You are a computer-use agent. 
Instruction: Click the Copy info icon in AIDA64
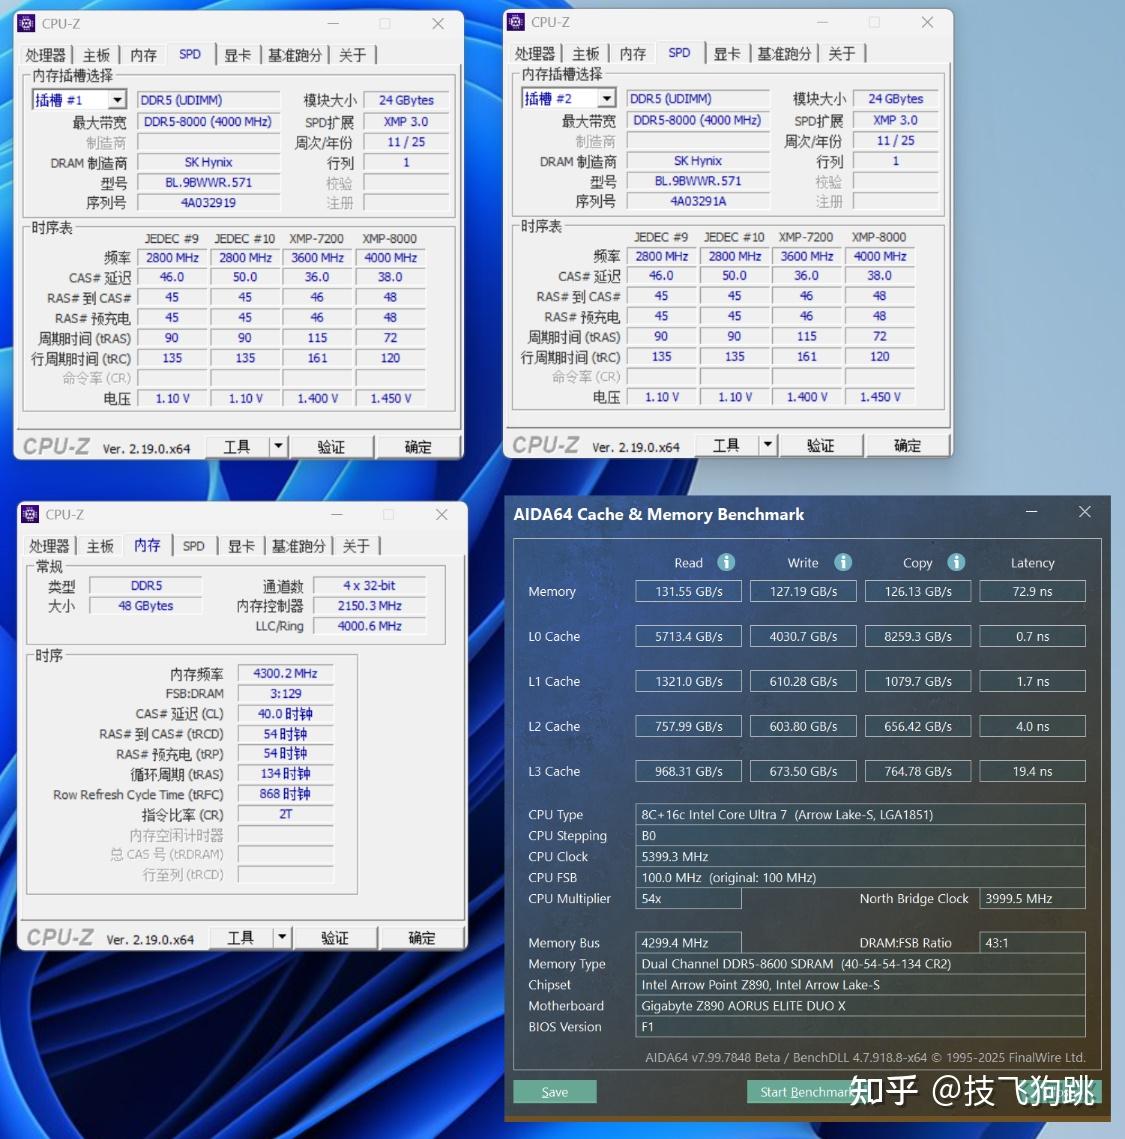[x=956, y=562]
